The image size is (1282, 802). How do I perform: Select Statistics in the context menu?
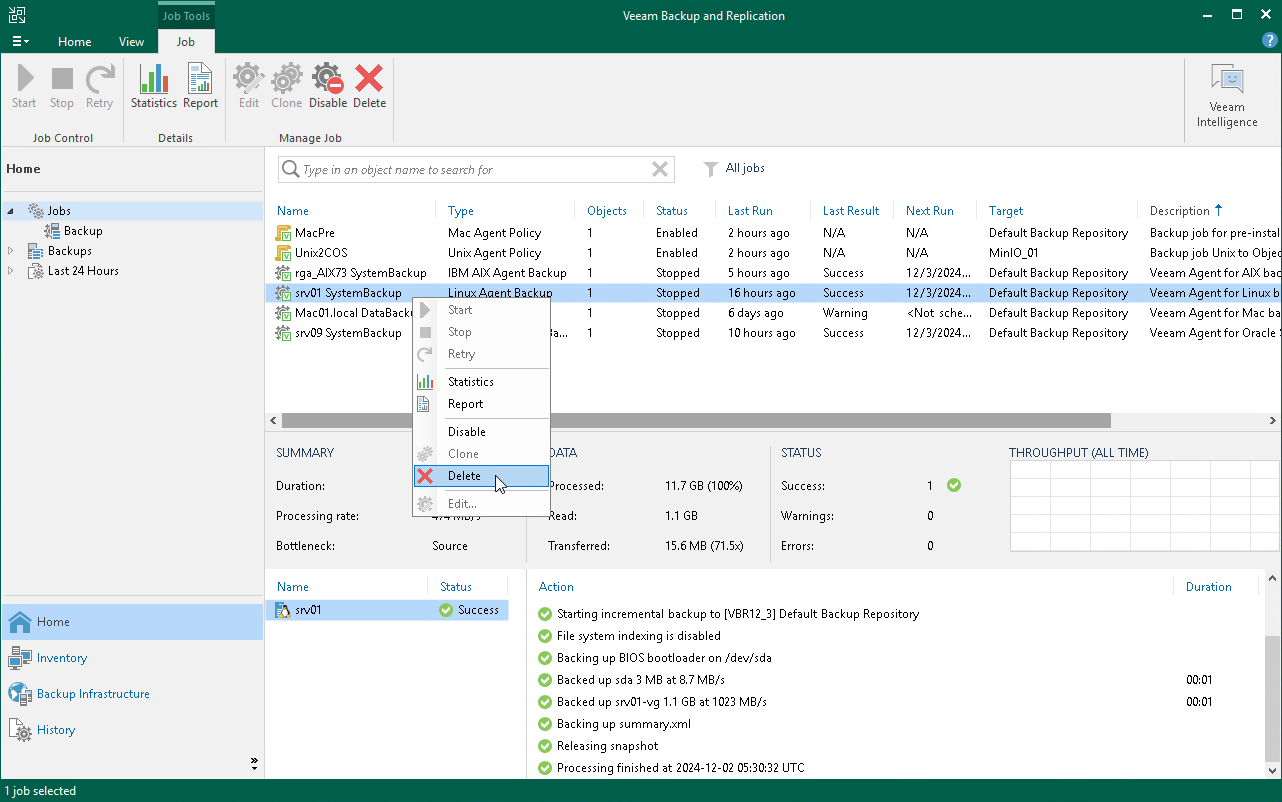point(470,382)
